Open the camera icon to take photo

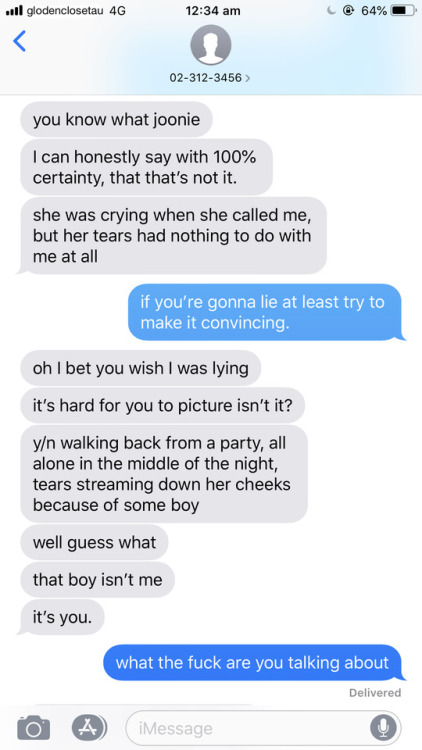point(33,728)
